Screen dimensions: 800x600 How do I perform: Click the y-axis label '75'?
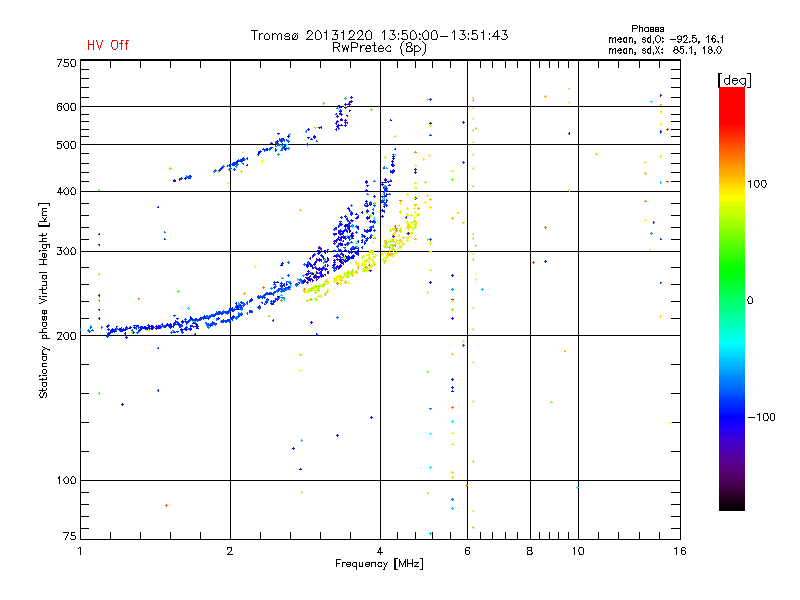point(70,536)
